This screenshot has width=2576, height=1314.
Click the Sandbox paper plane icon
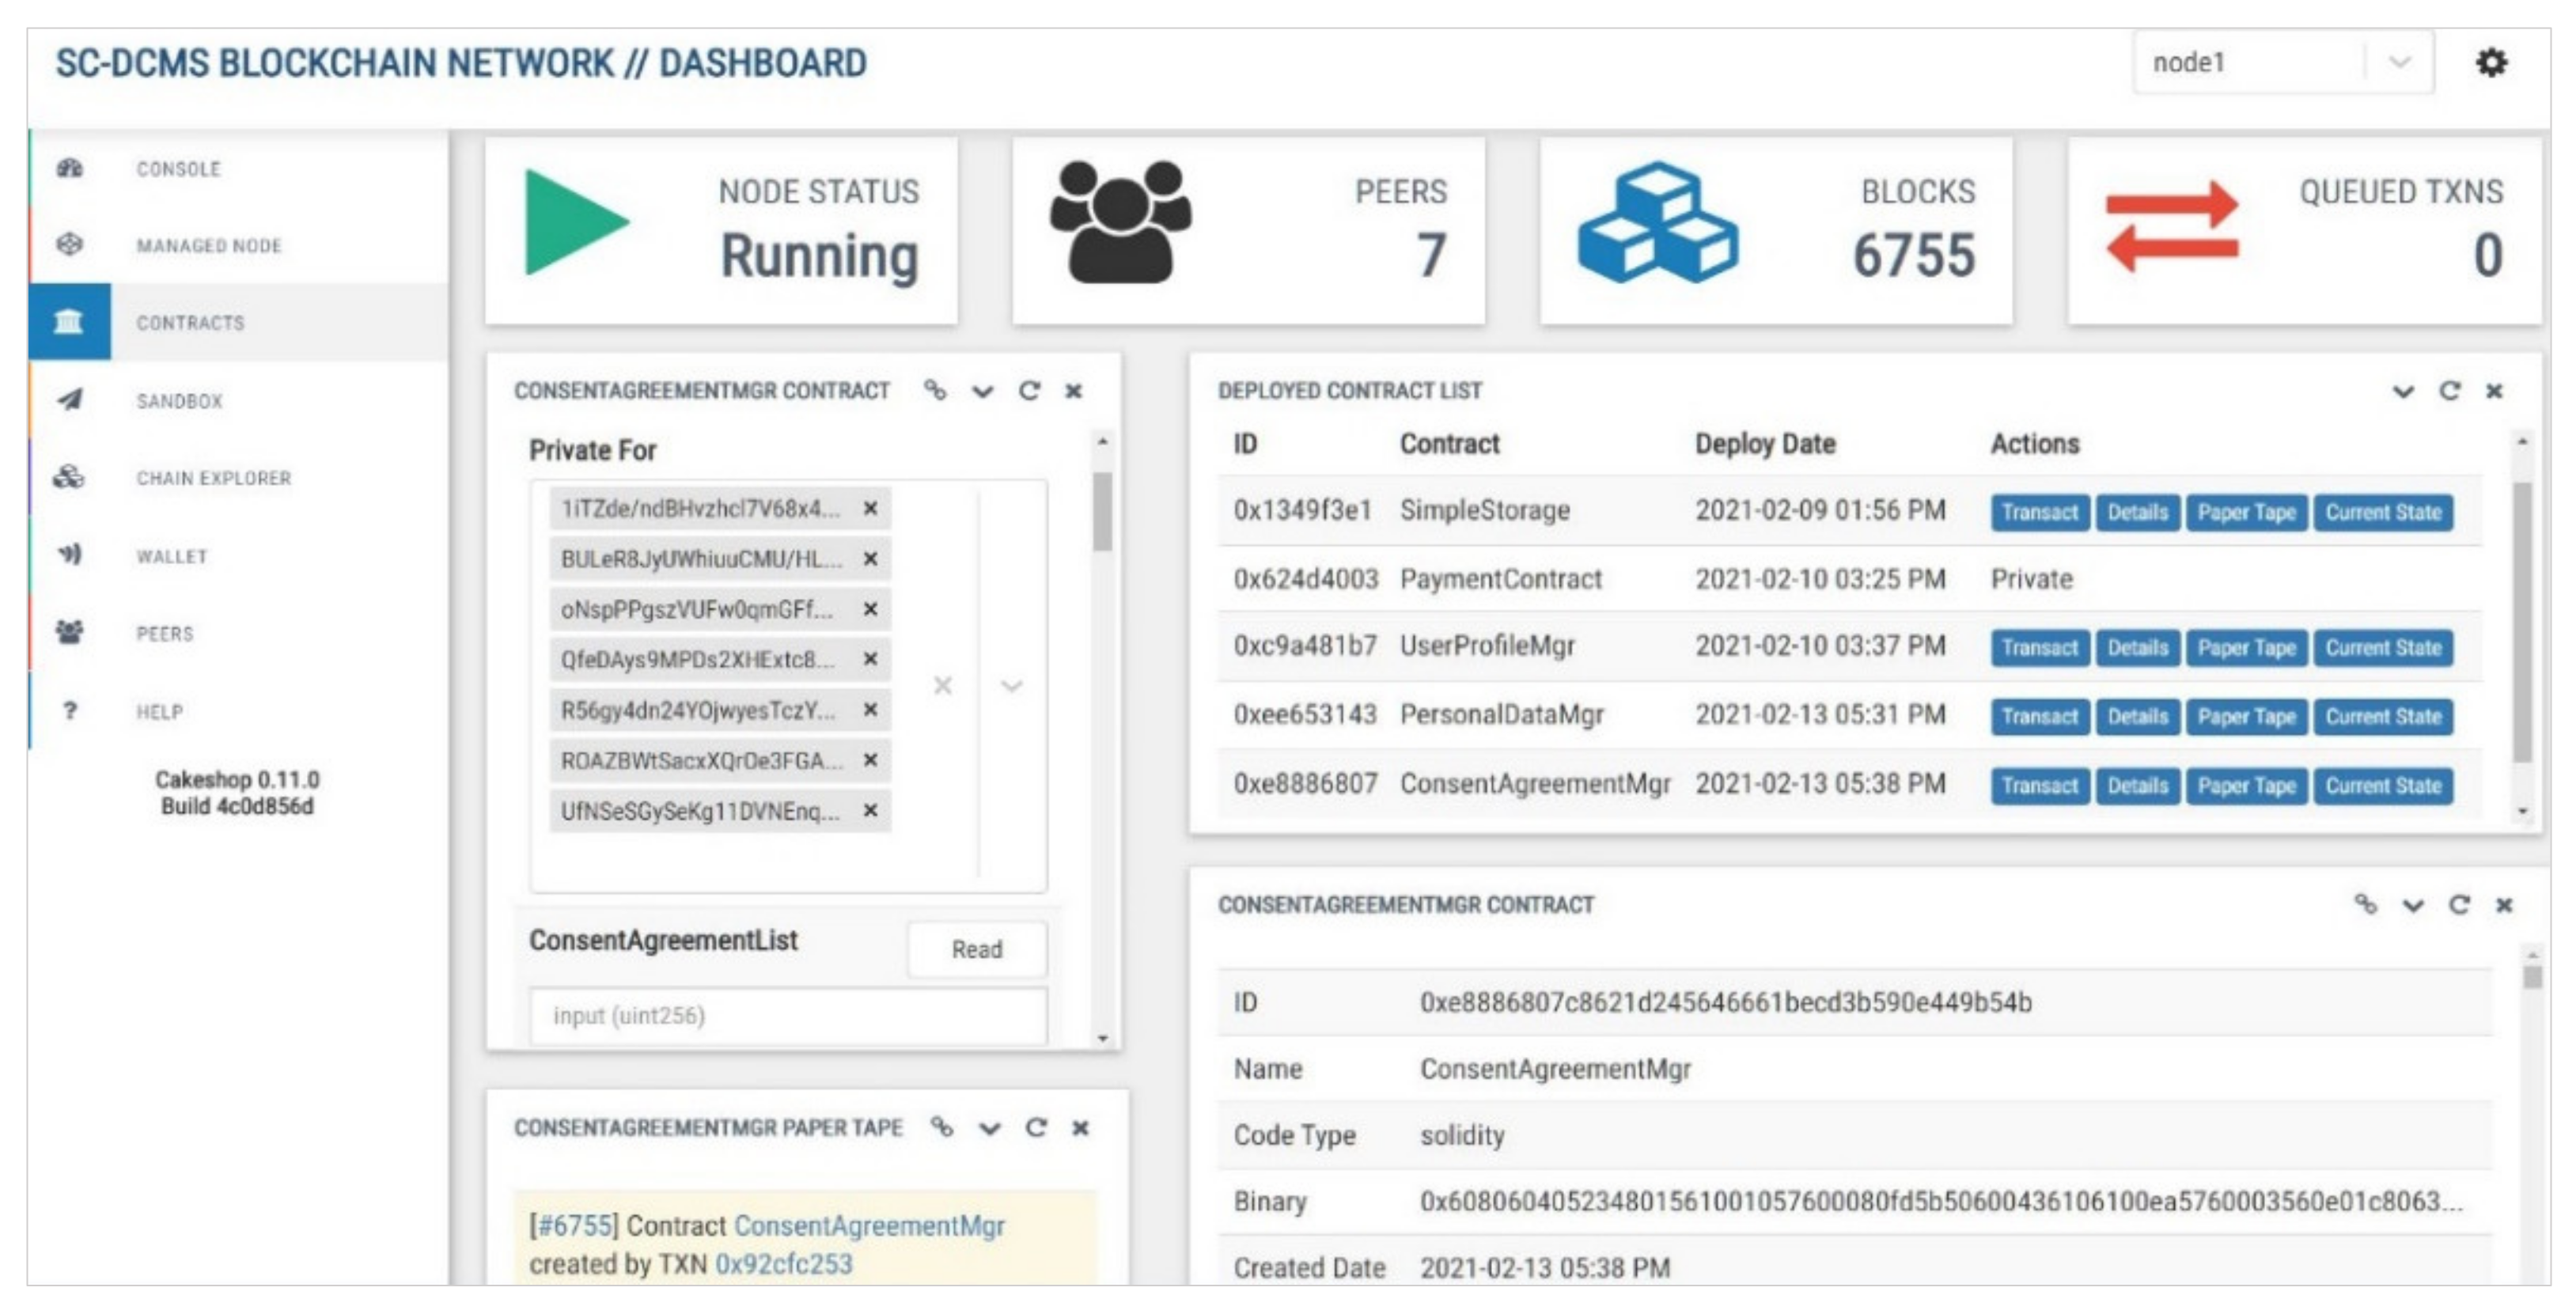[69, 400]
